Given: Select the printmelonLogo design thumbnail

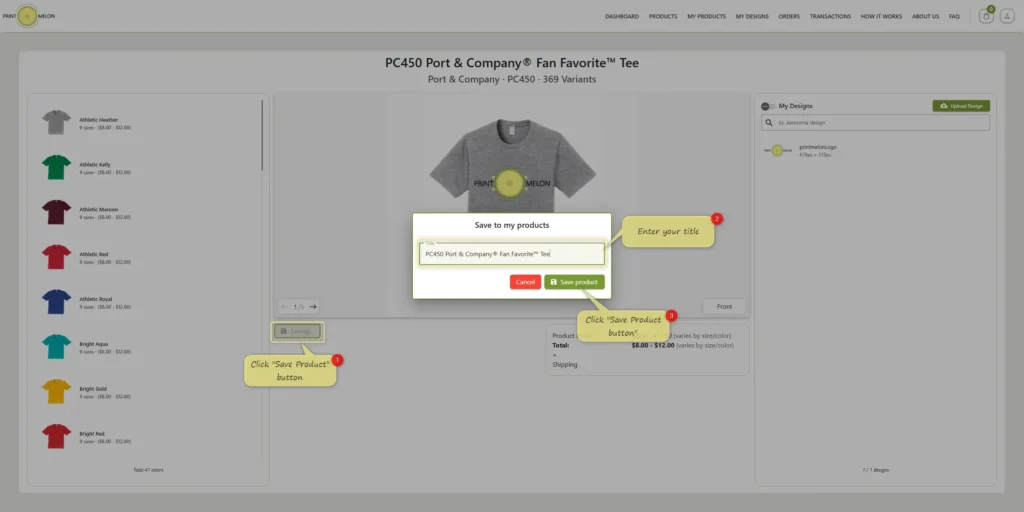Looking at the screenshot, I should point(777,150).
